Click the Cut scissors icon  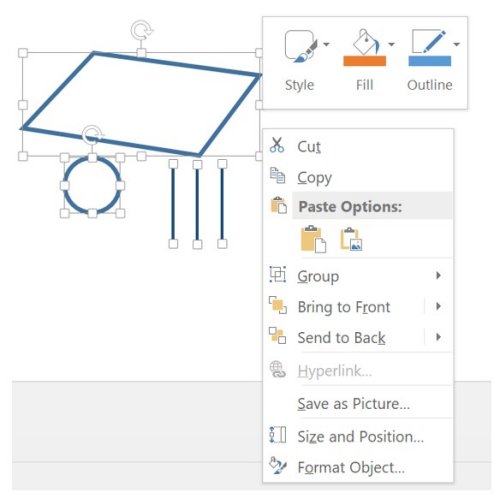pos(277,145)
